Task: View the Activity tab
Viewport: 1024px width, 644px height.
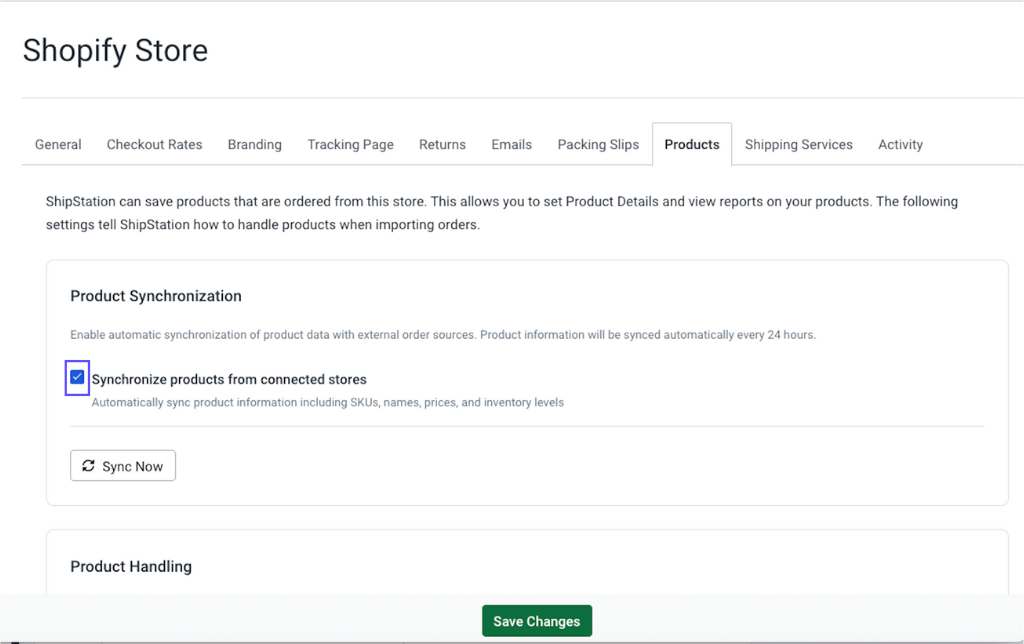Action: [x=899, y=144]
